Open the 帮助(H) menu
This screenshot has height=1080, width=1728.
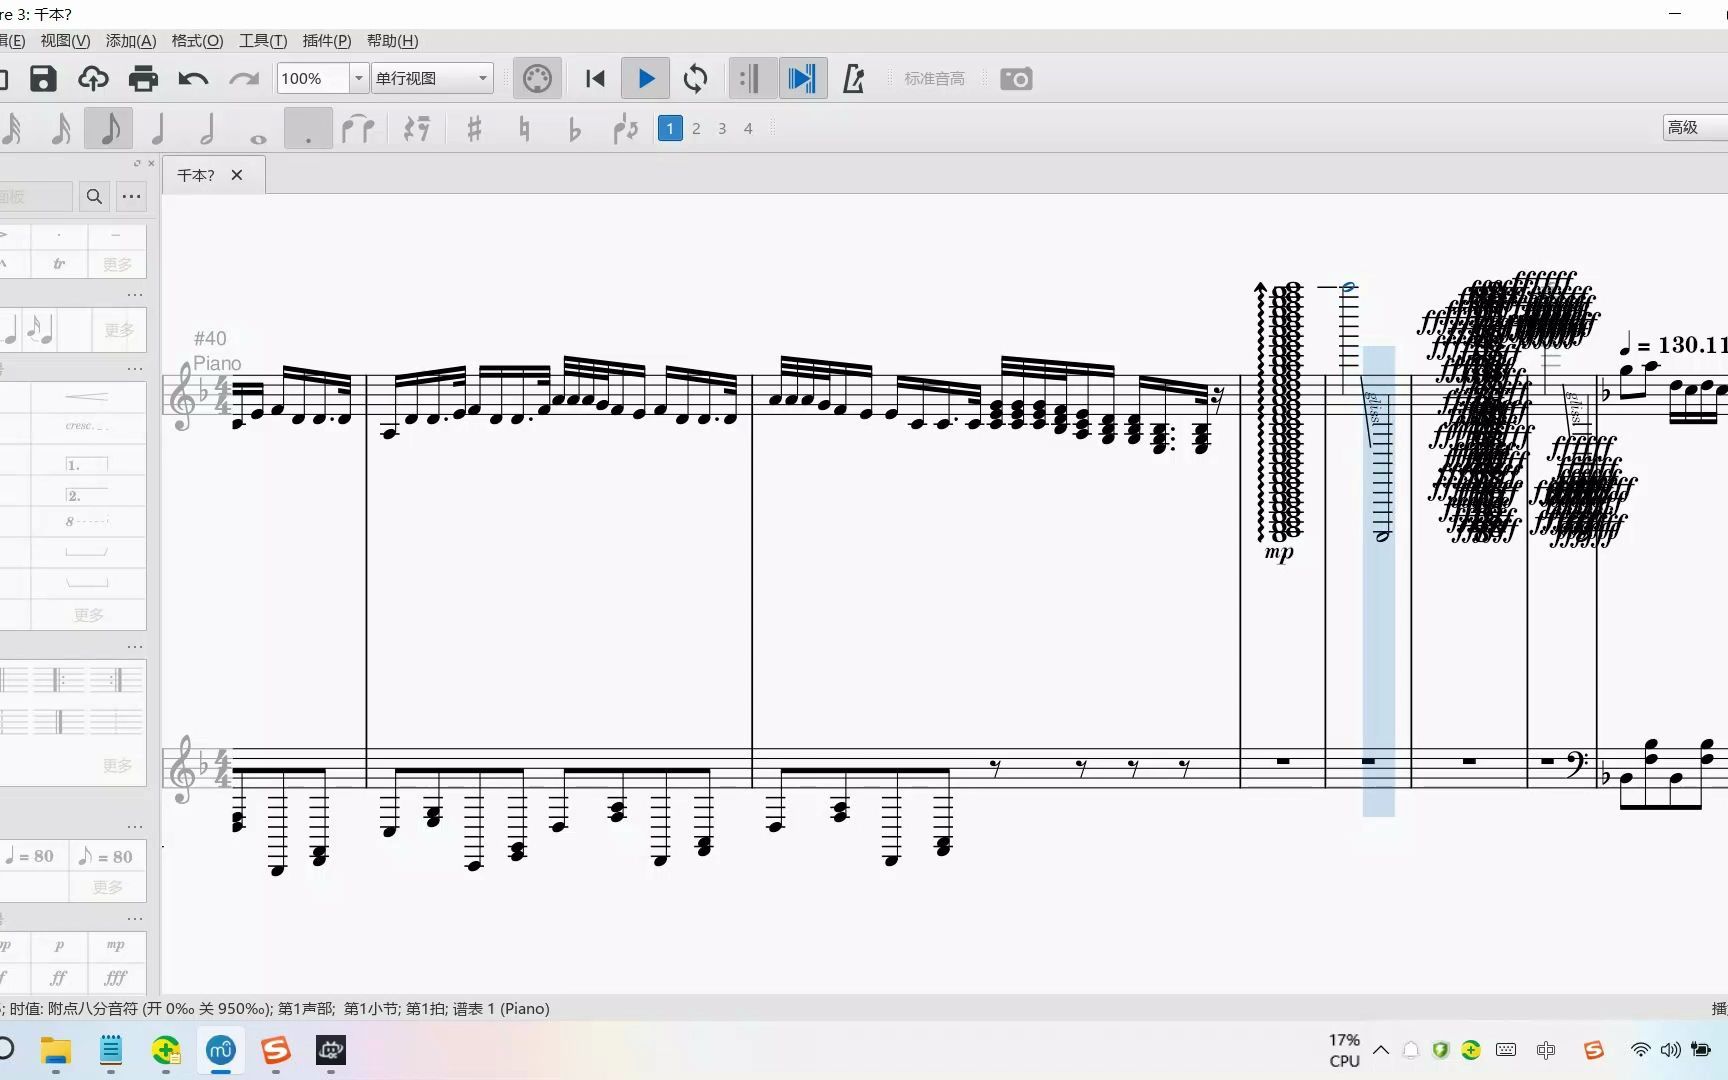click(392, 41)
